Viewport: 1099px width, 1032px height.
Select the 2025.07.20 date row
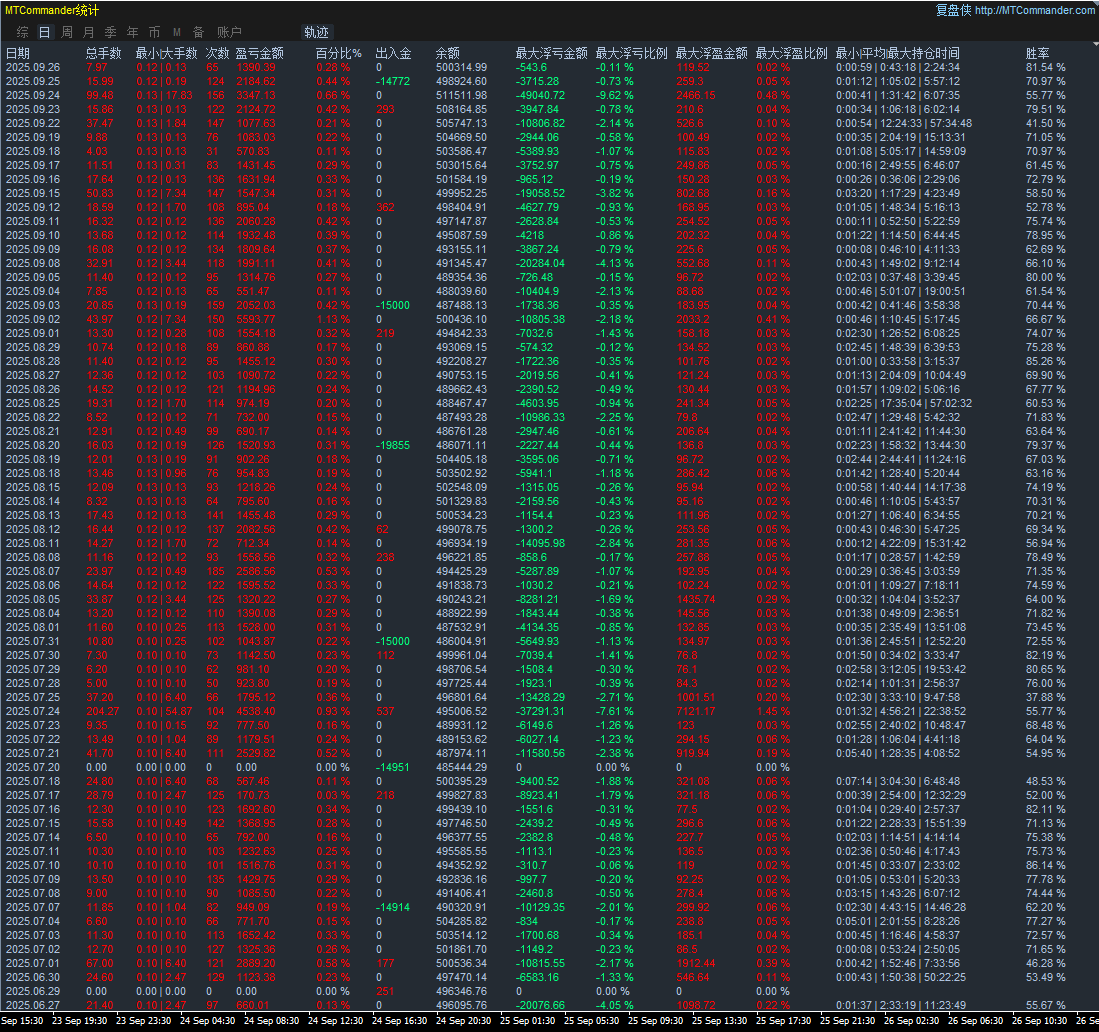click(x=33, y=767)
